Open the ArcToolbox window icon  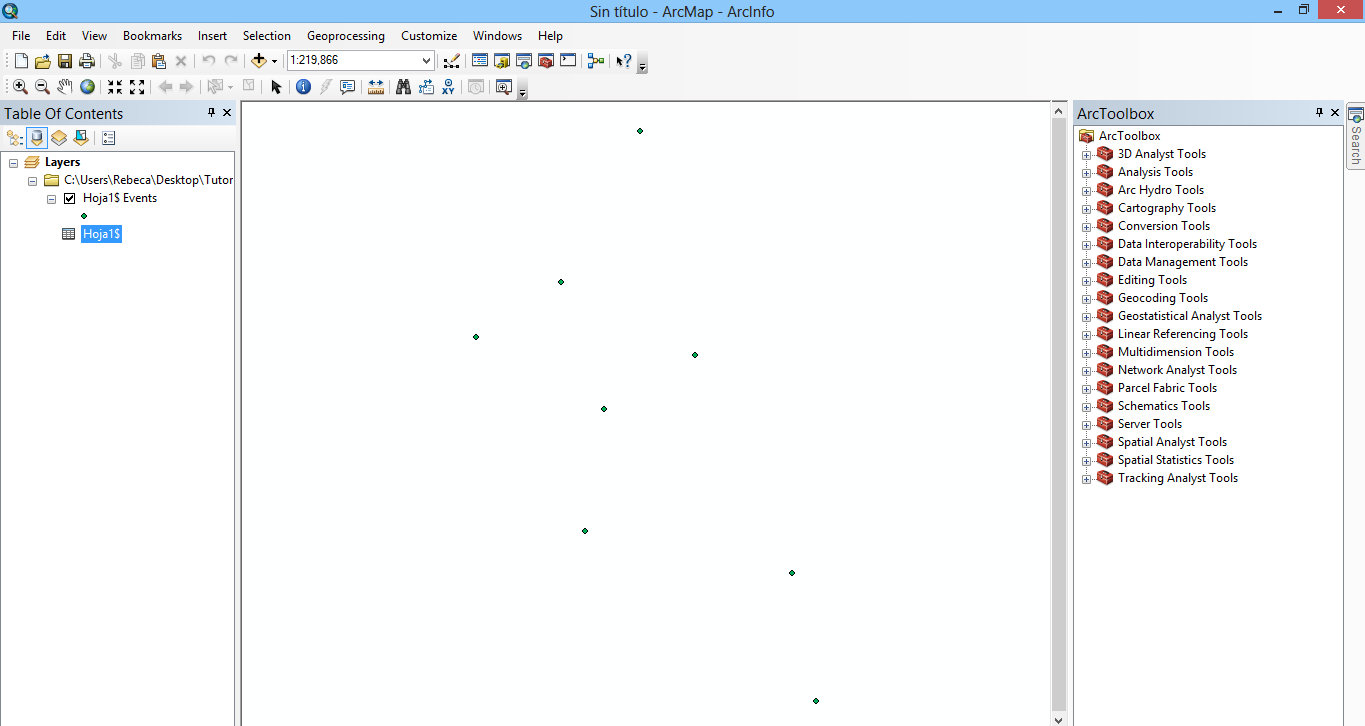[546, 61]
